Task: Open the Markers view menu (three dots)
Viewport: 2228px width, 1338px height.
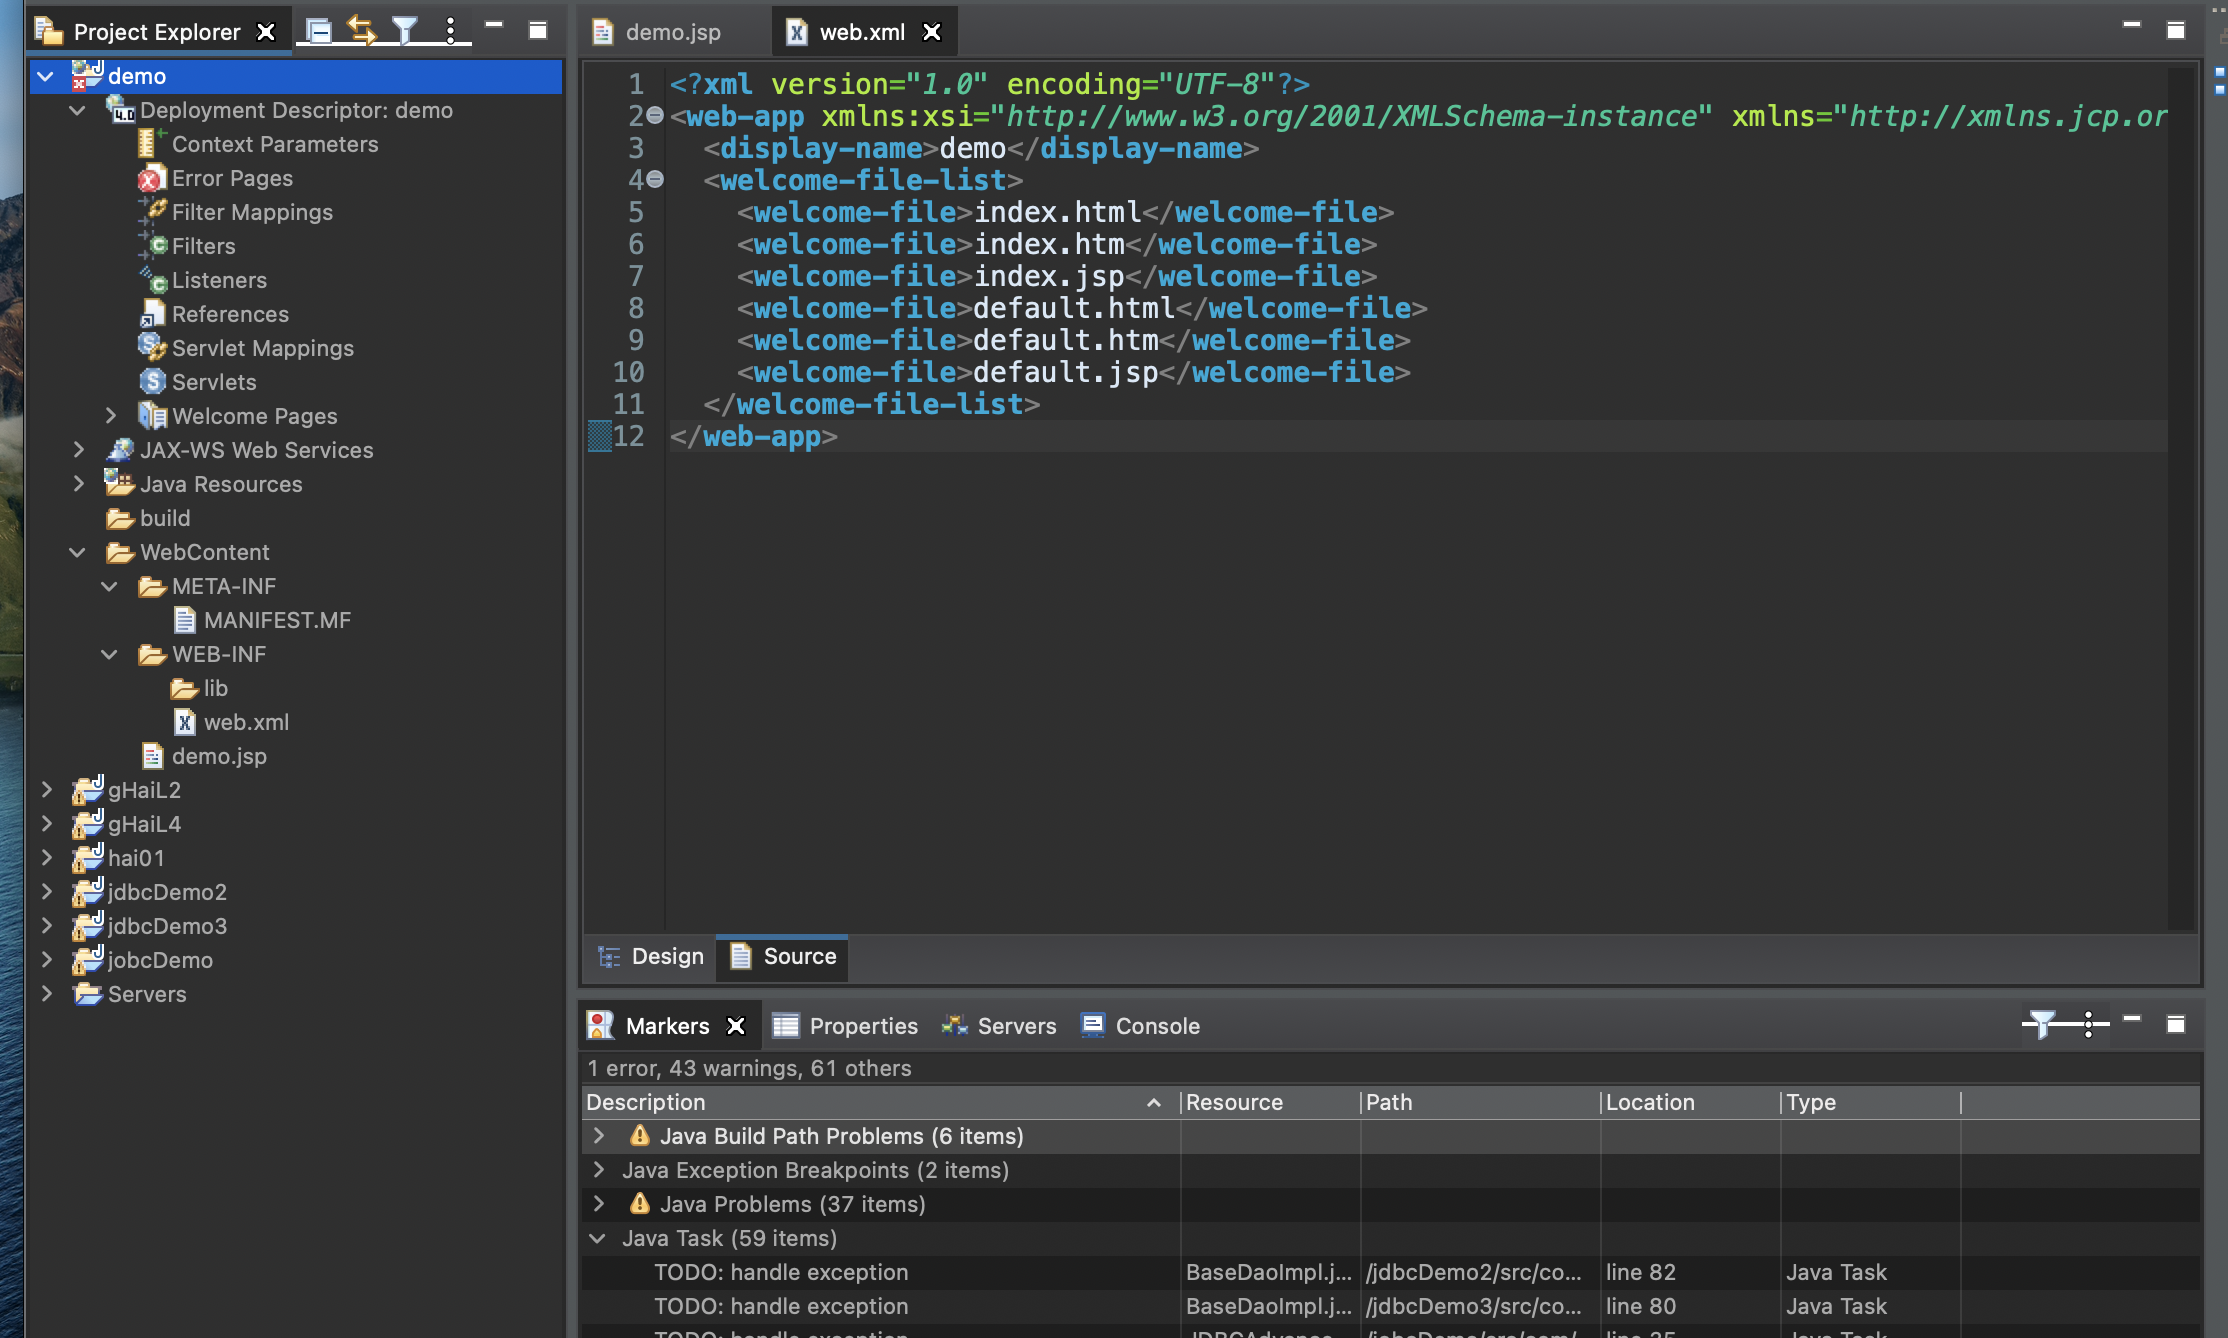Action: [2089, 1024]
